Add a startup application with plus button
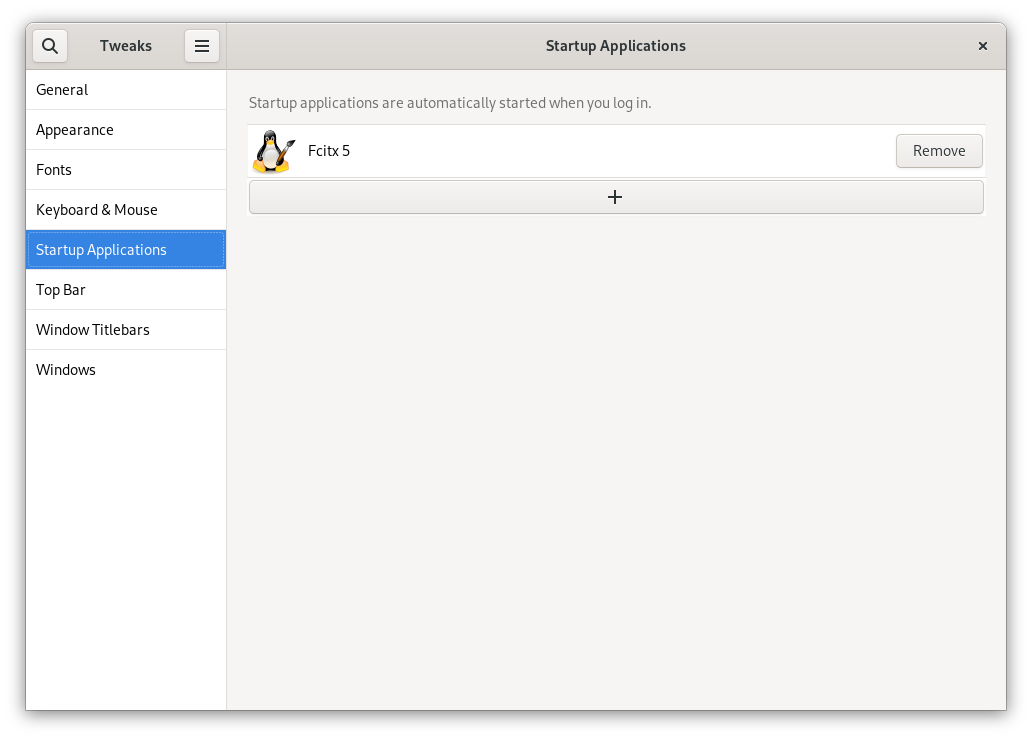Viewport: 1032px width, 739px height. tap(616, 197)
